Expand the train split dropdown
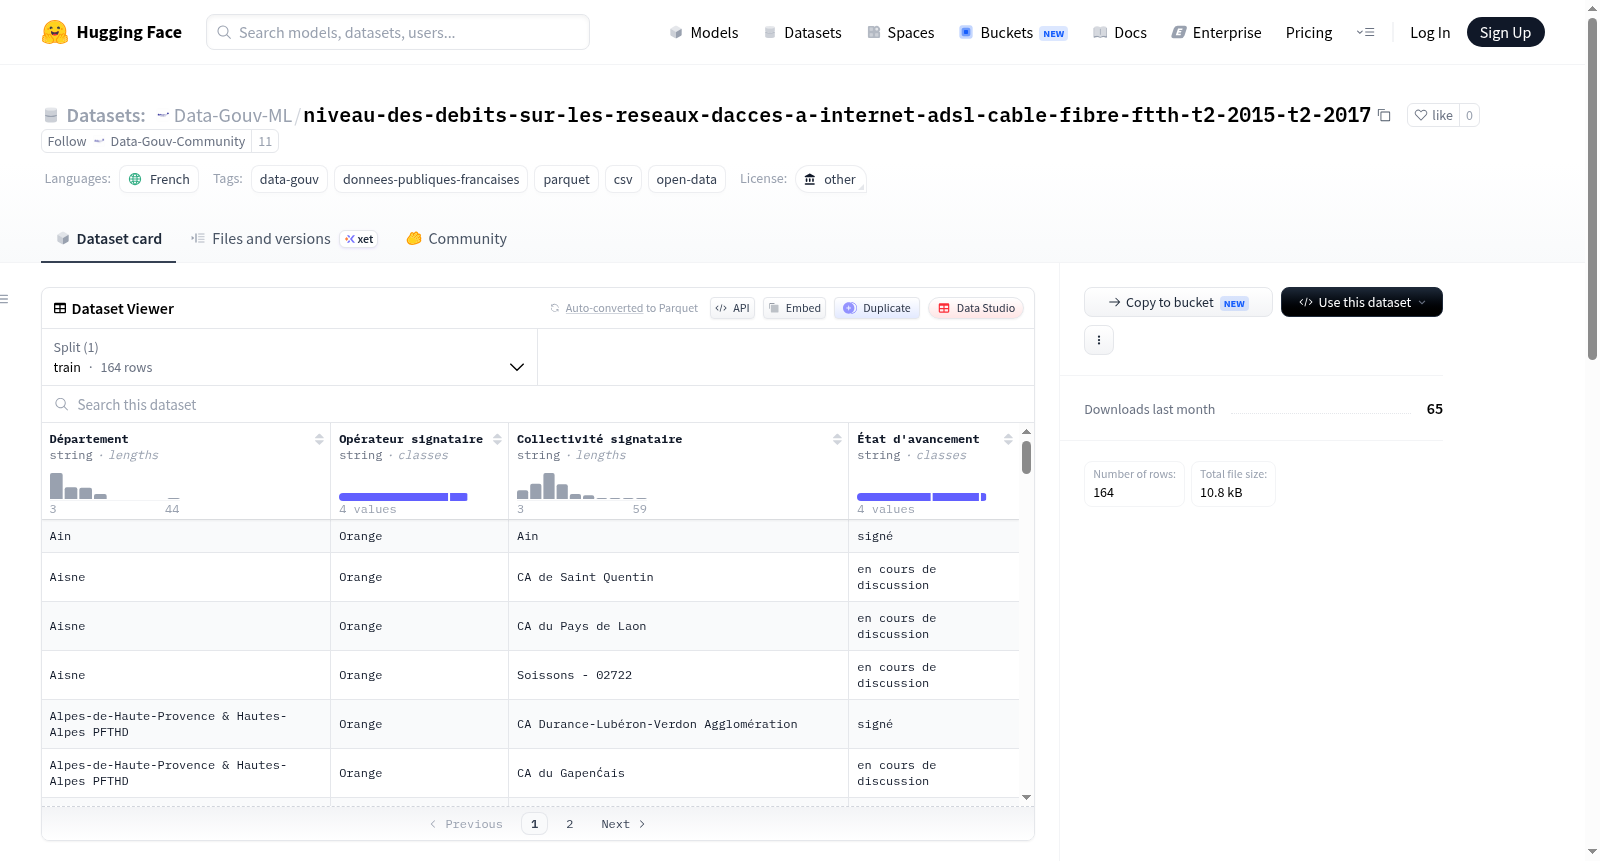This screenshot has width=1600, height=861. coord(289,357)
